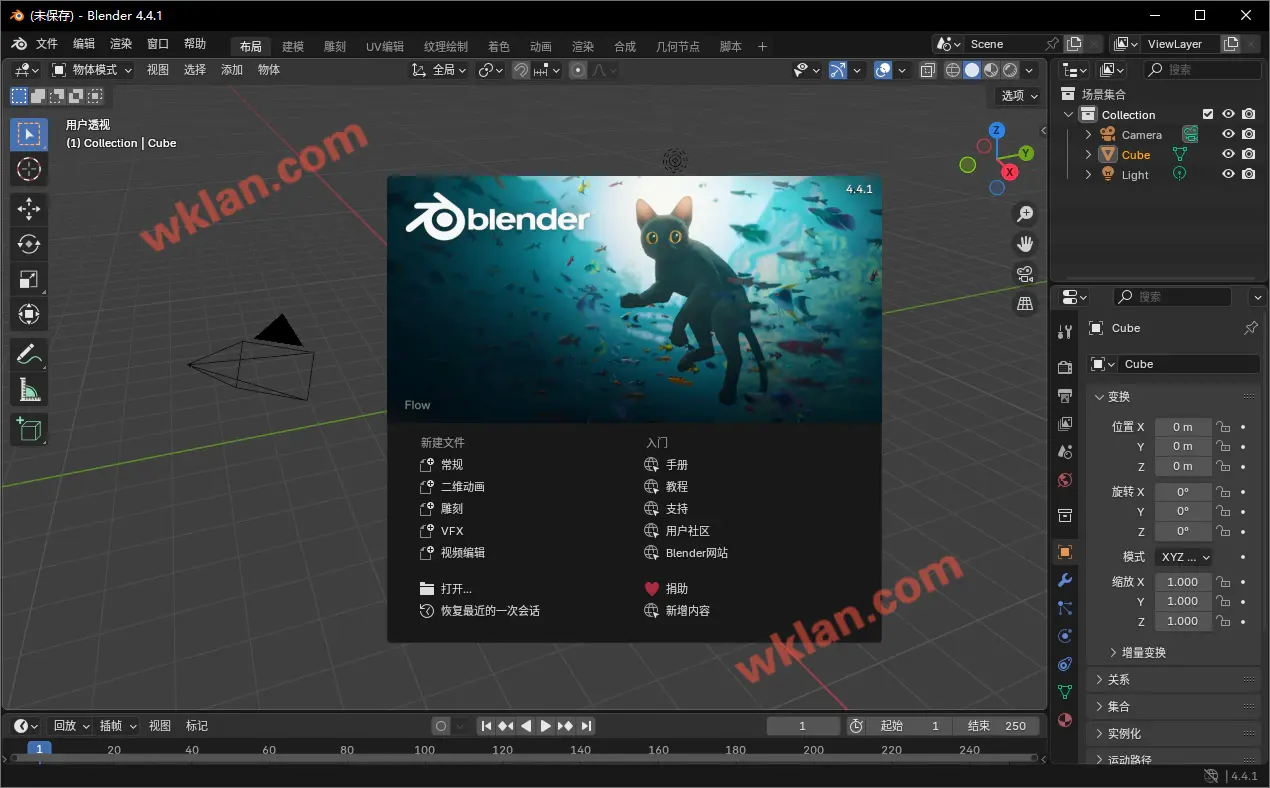
Task: Select the Measure tool
Action: point(29,390)
